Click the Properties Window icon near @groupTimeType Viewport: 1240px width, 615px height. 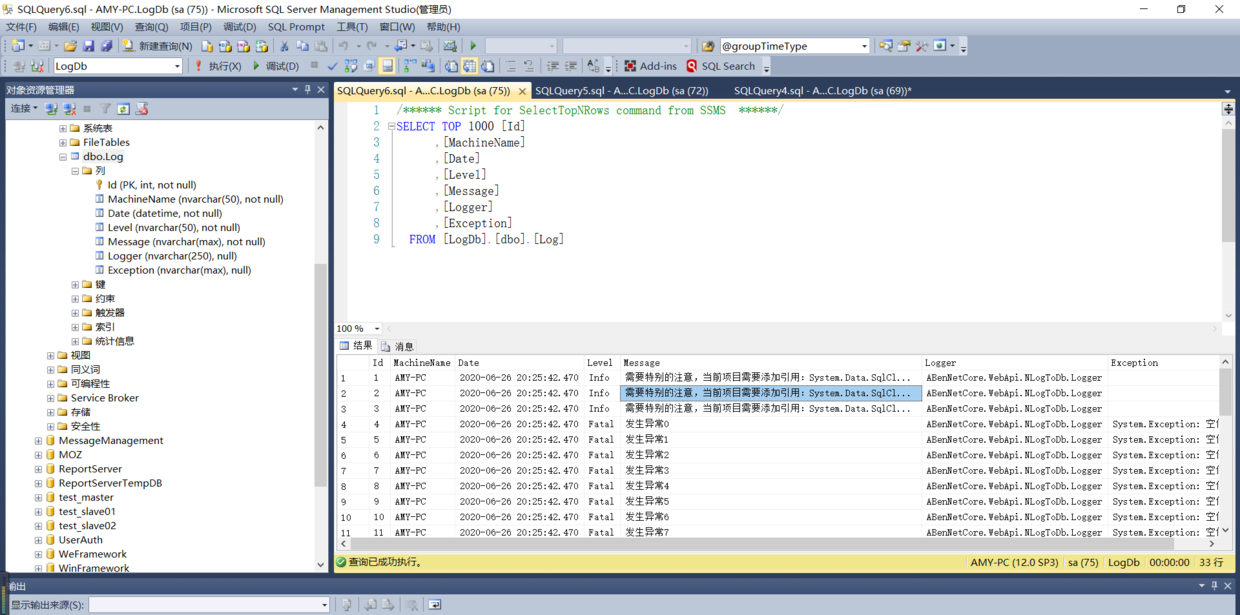(x=903, y=46)
